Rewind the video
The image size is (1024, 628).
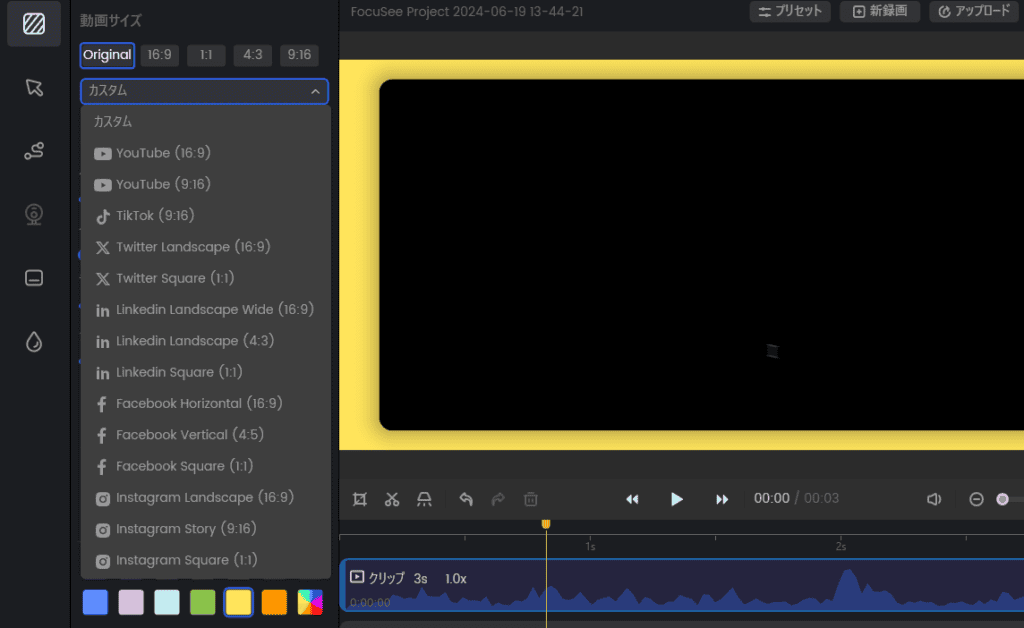coord(632,499)
